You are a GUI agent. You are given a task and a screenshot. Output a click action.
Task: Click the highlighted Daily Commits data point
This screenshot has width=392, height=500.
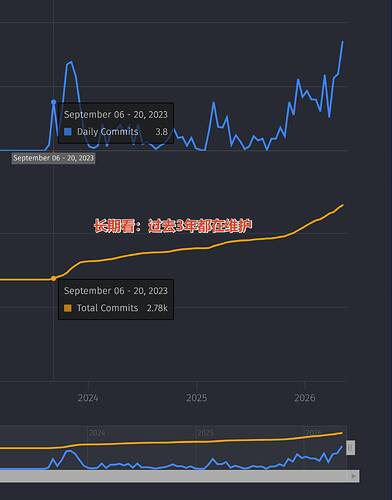coord(54,102)
